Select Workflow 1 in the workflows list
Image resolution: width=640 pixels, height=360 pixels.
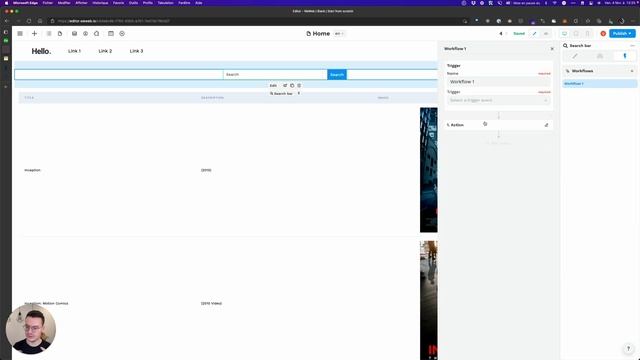pos(599,84)
